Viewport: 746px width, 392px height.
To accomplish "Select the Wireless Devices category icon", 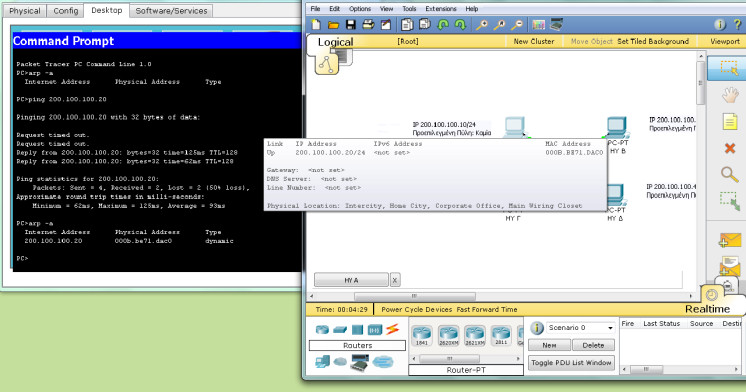I will coord(375,329).
